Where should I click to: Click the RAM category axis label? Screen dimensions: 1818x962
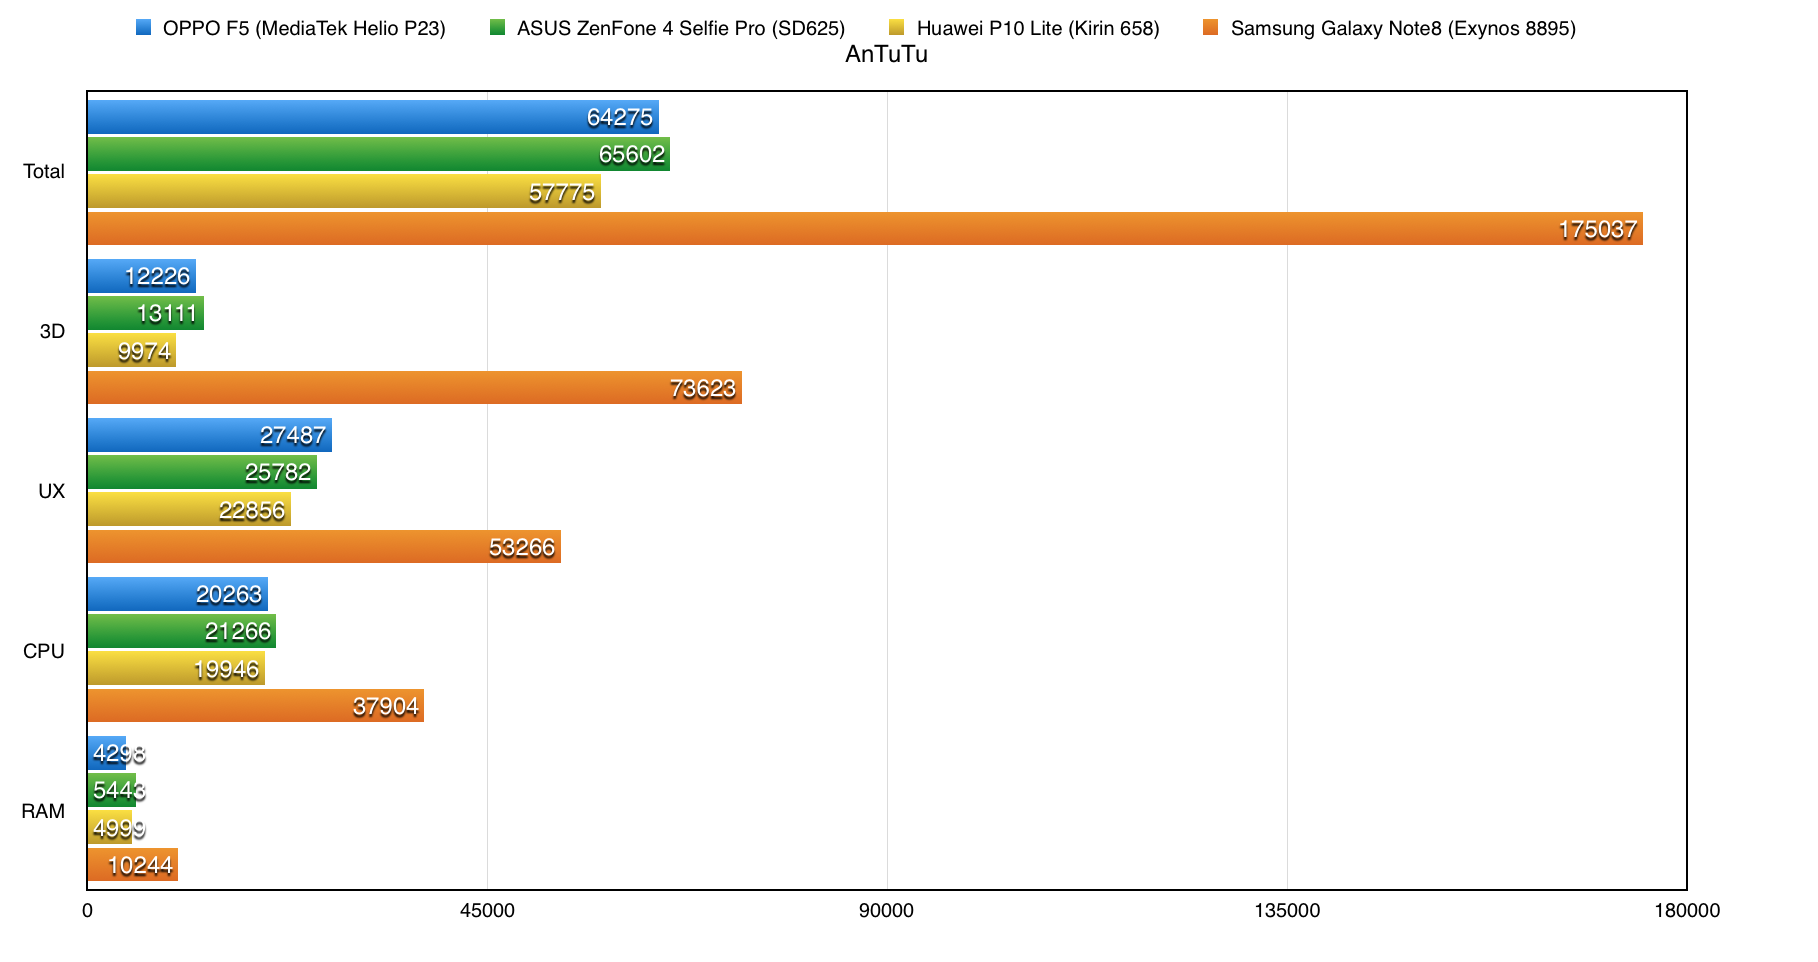(x=43, y=811)
